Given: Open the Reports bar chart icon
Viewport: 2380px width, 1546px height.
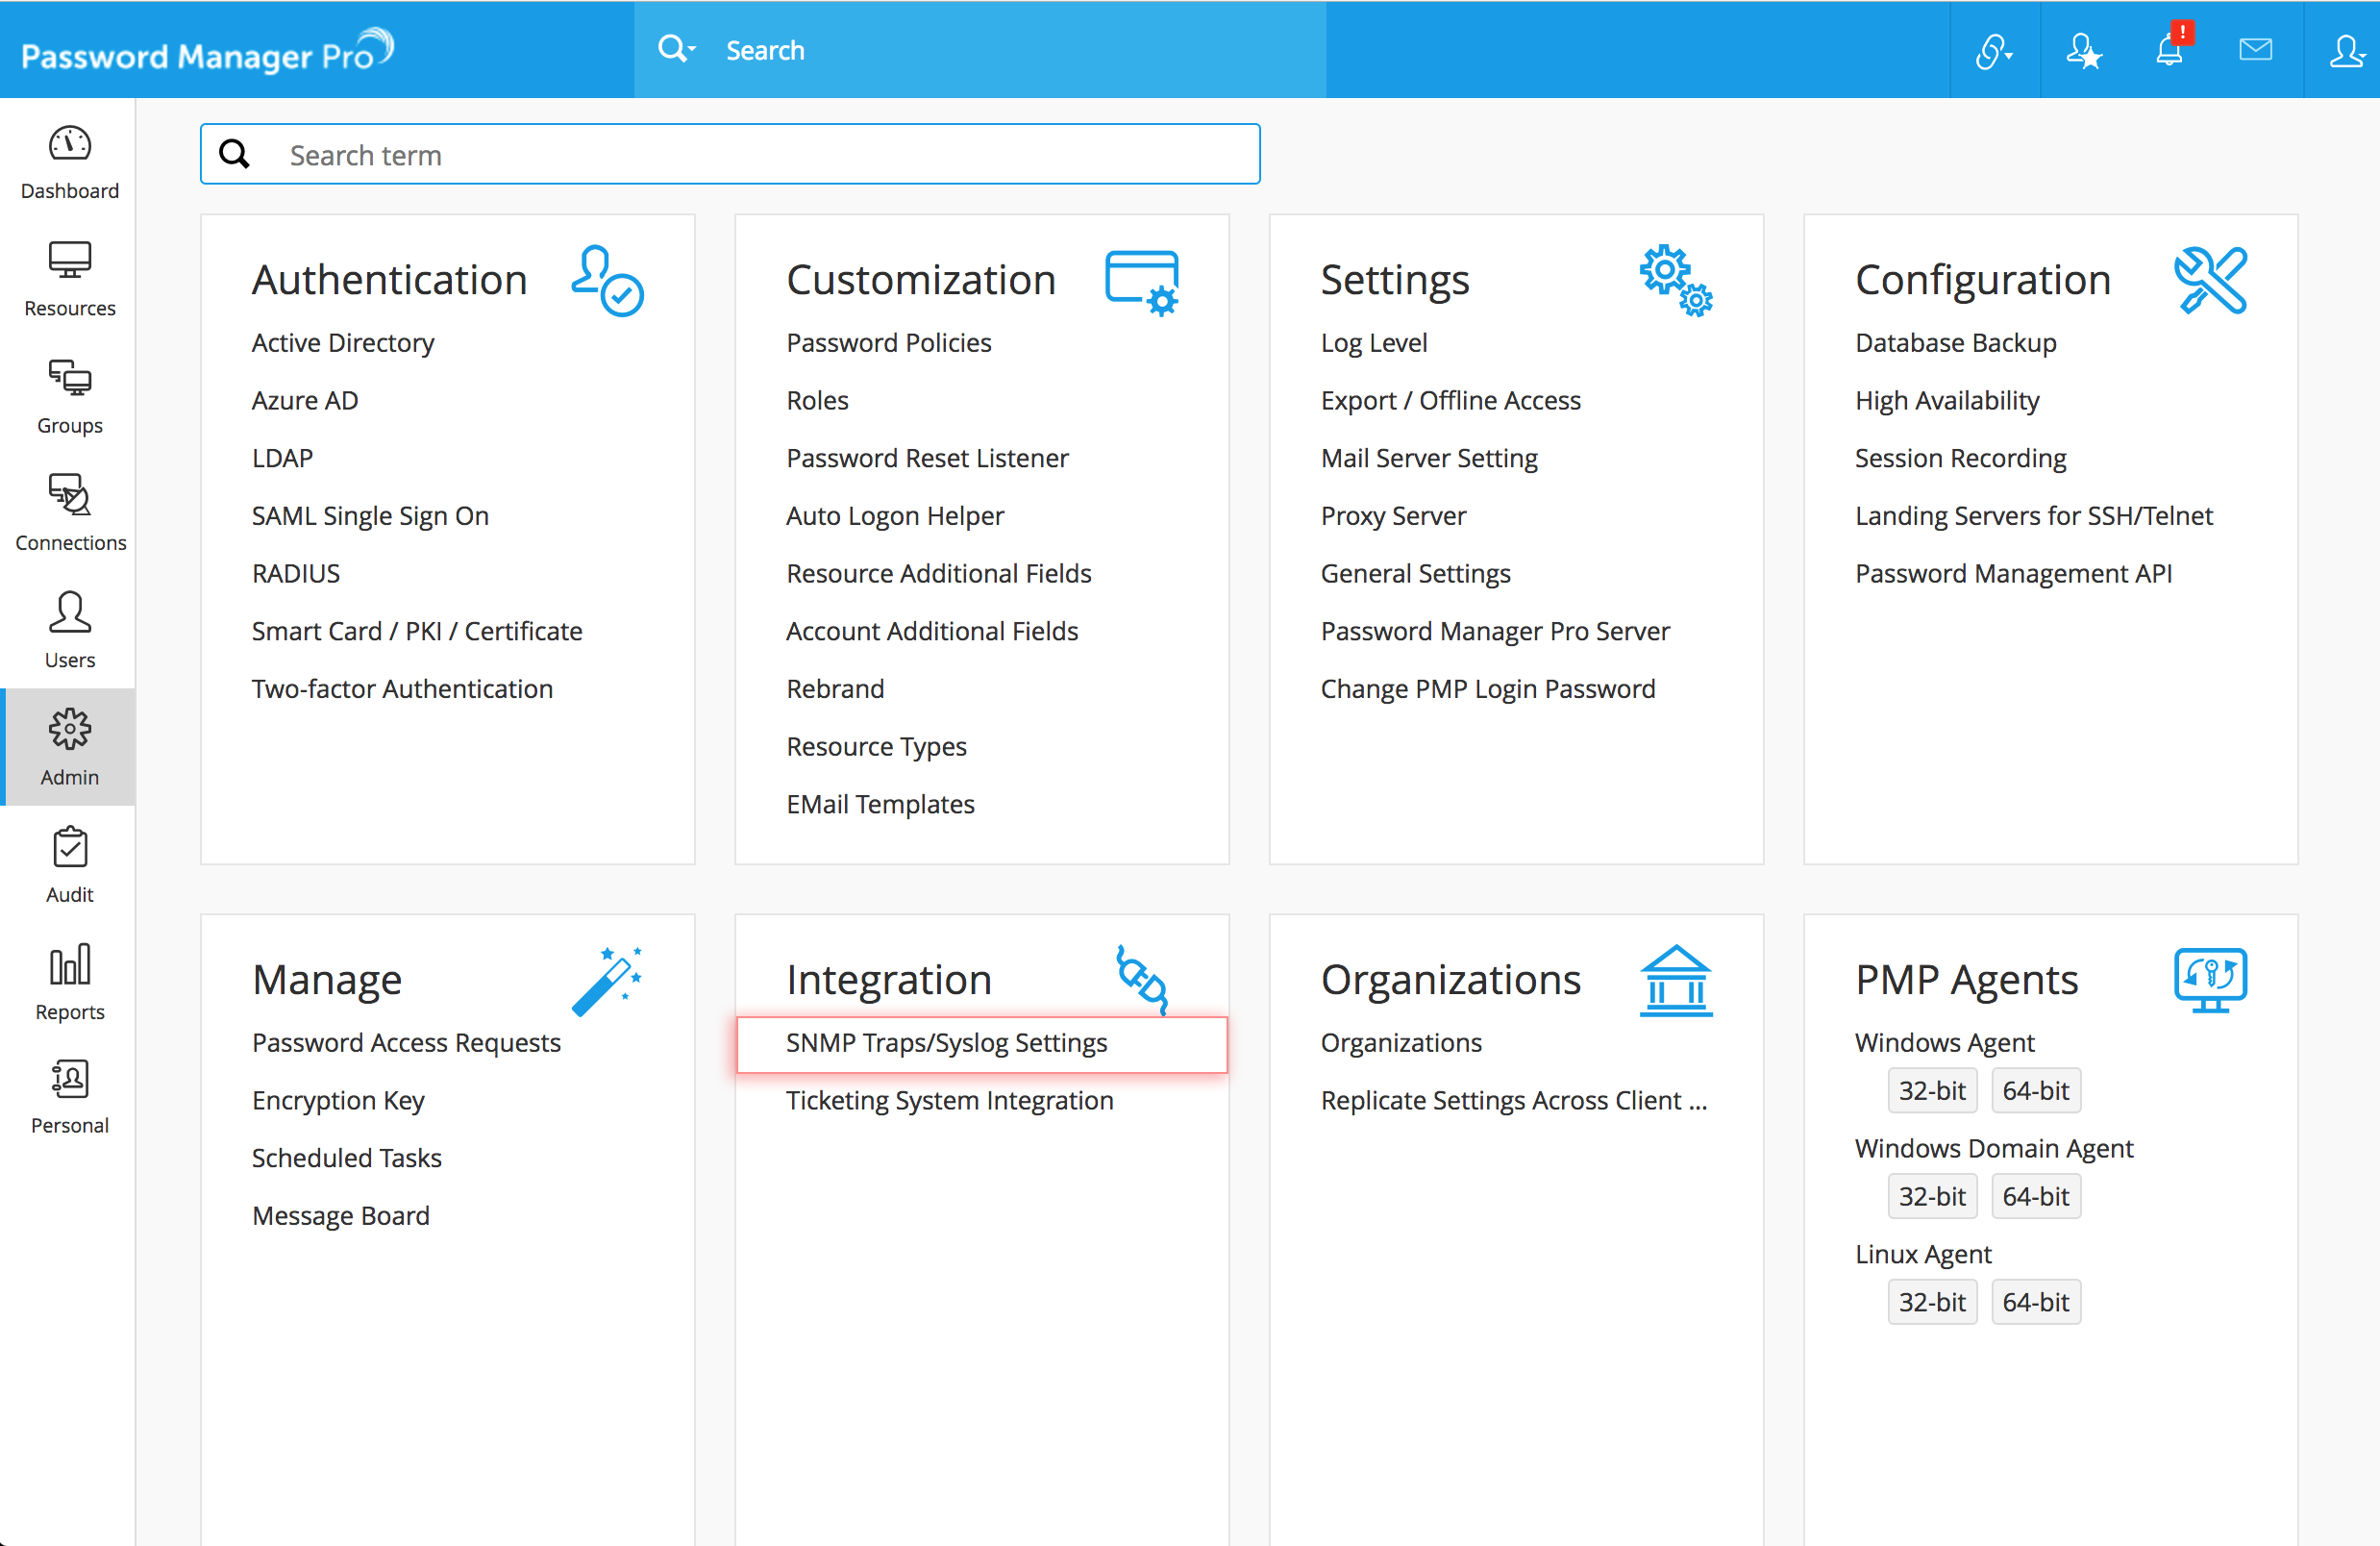Looking at the screenshot, I should (69, 982).
